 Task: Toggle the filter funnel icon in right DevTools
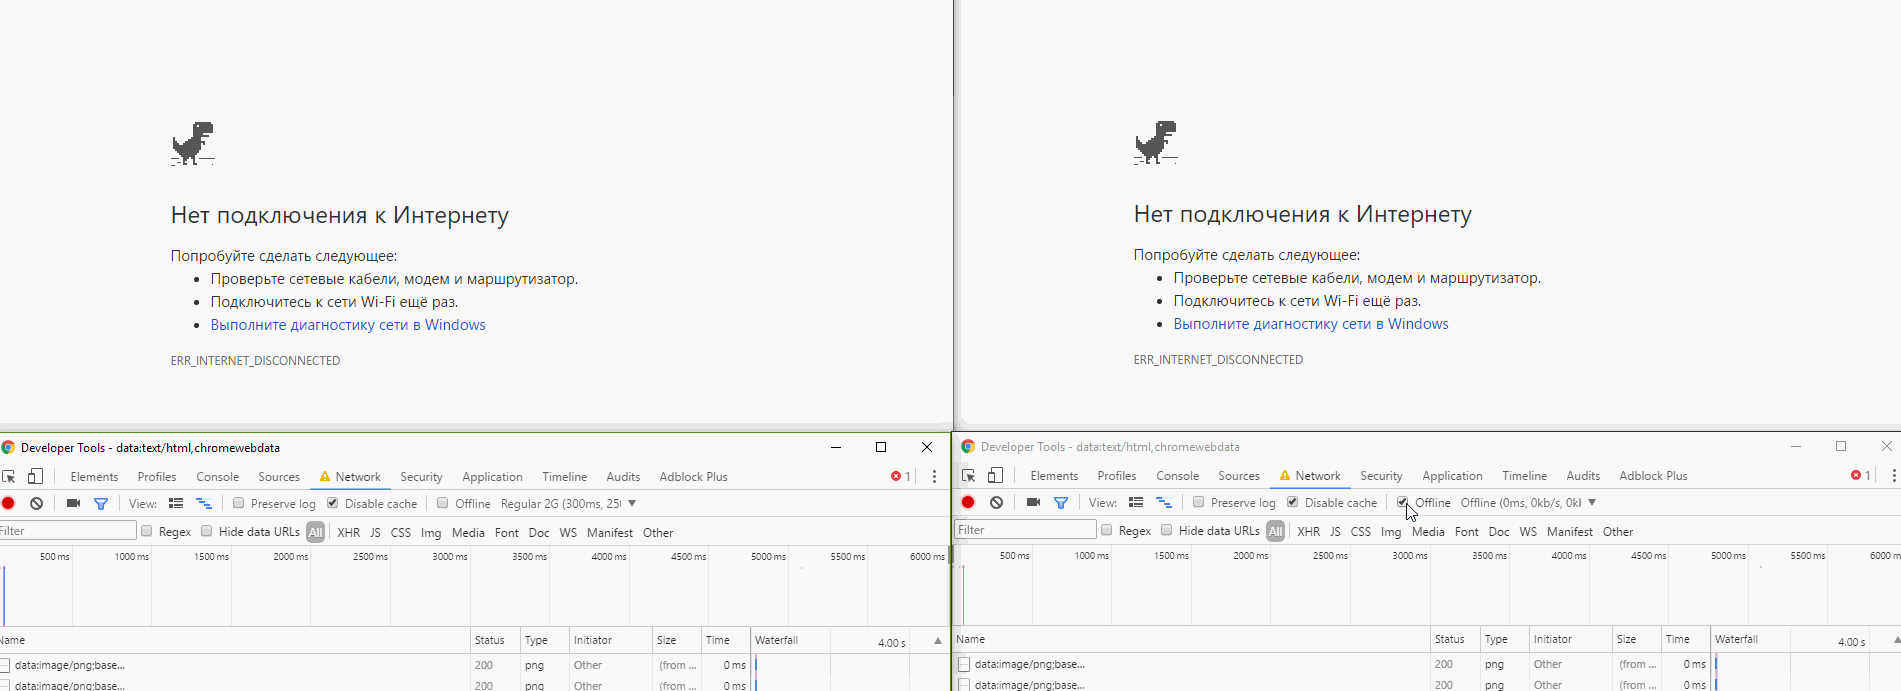1061,503
